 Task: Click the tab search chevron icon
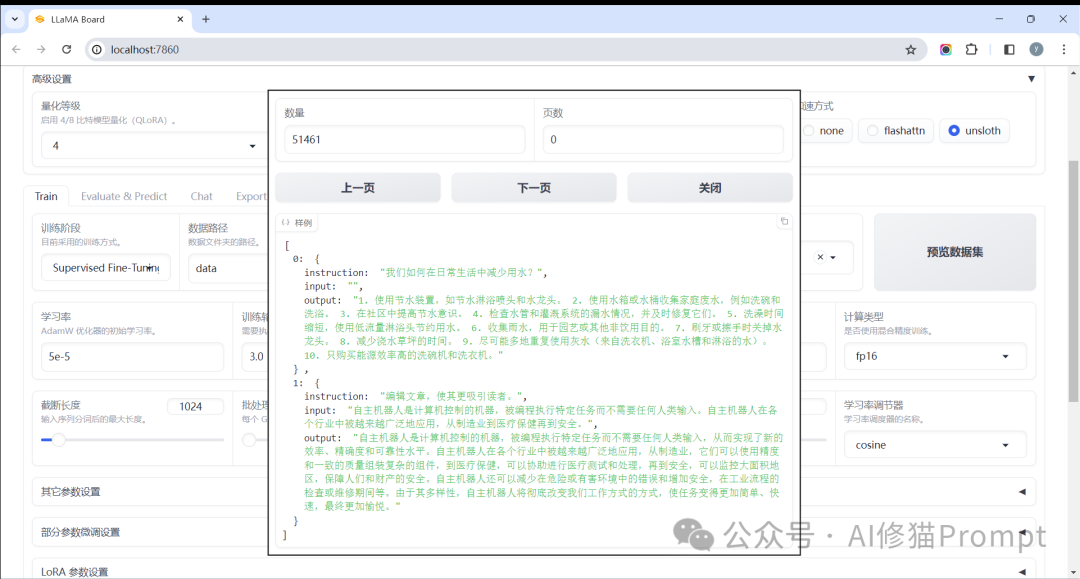15,19
